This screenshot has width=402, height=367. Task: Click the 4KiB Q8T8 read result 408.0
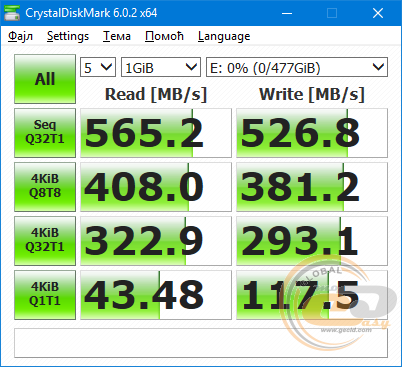coord(156,187)
